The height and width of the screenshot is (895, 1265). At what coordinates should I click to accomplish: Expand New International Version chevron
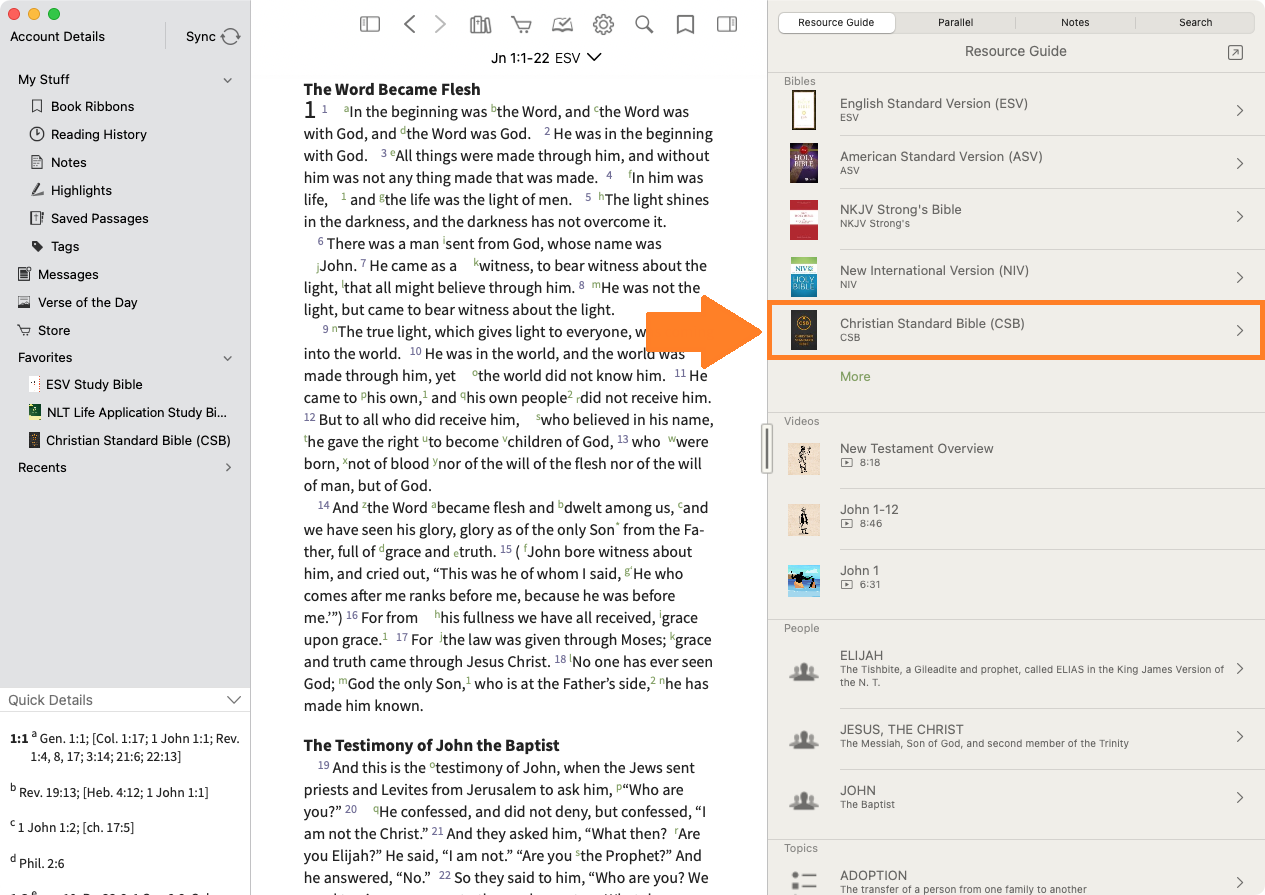[1240, 277]
